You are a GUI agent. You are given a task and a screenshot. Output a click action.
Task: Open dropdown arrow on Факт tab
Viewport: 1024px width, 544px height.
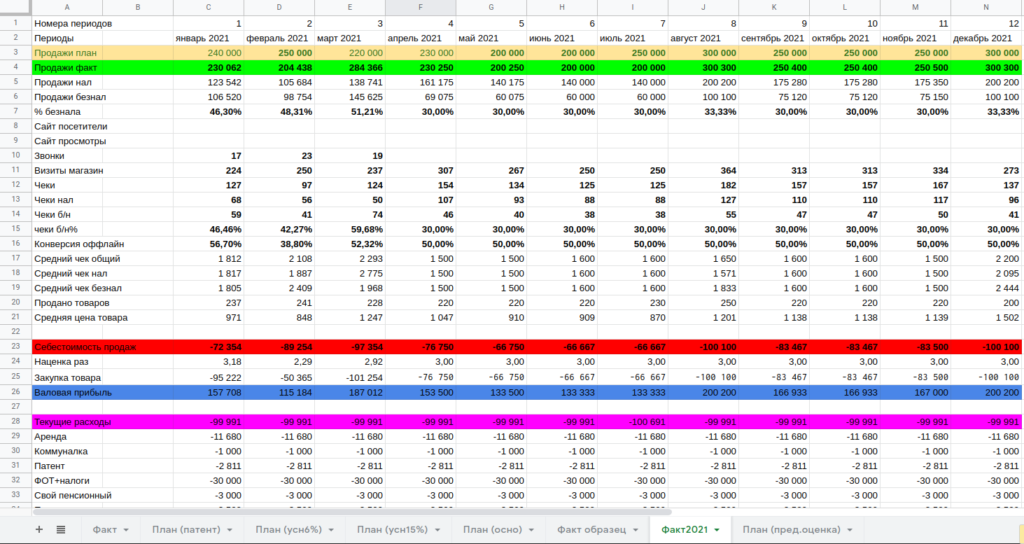(x=126, y=530)
